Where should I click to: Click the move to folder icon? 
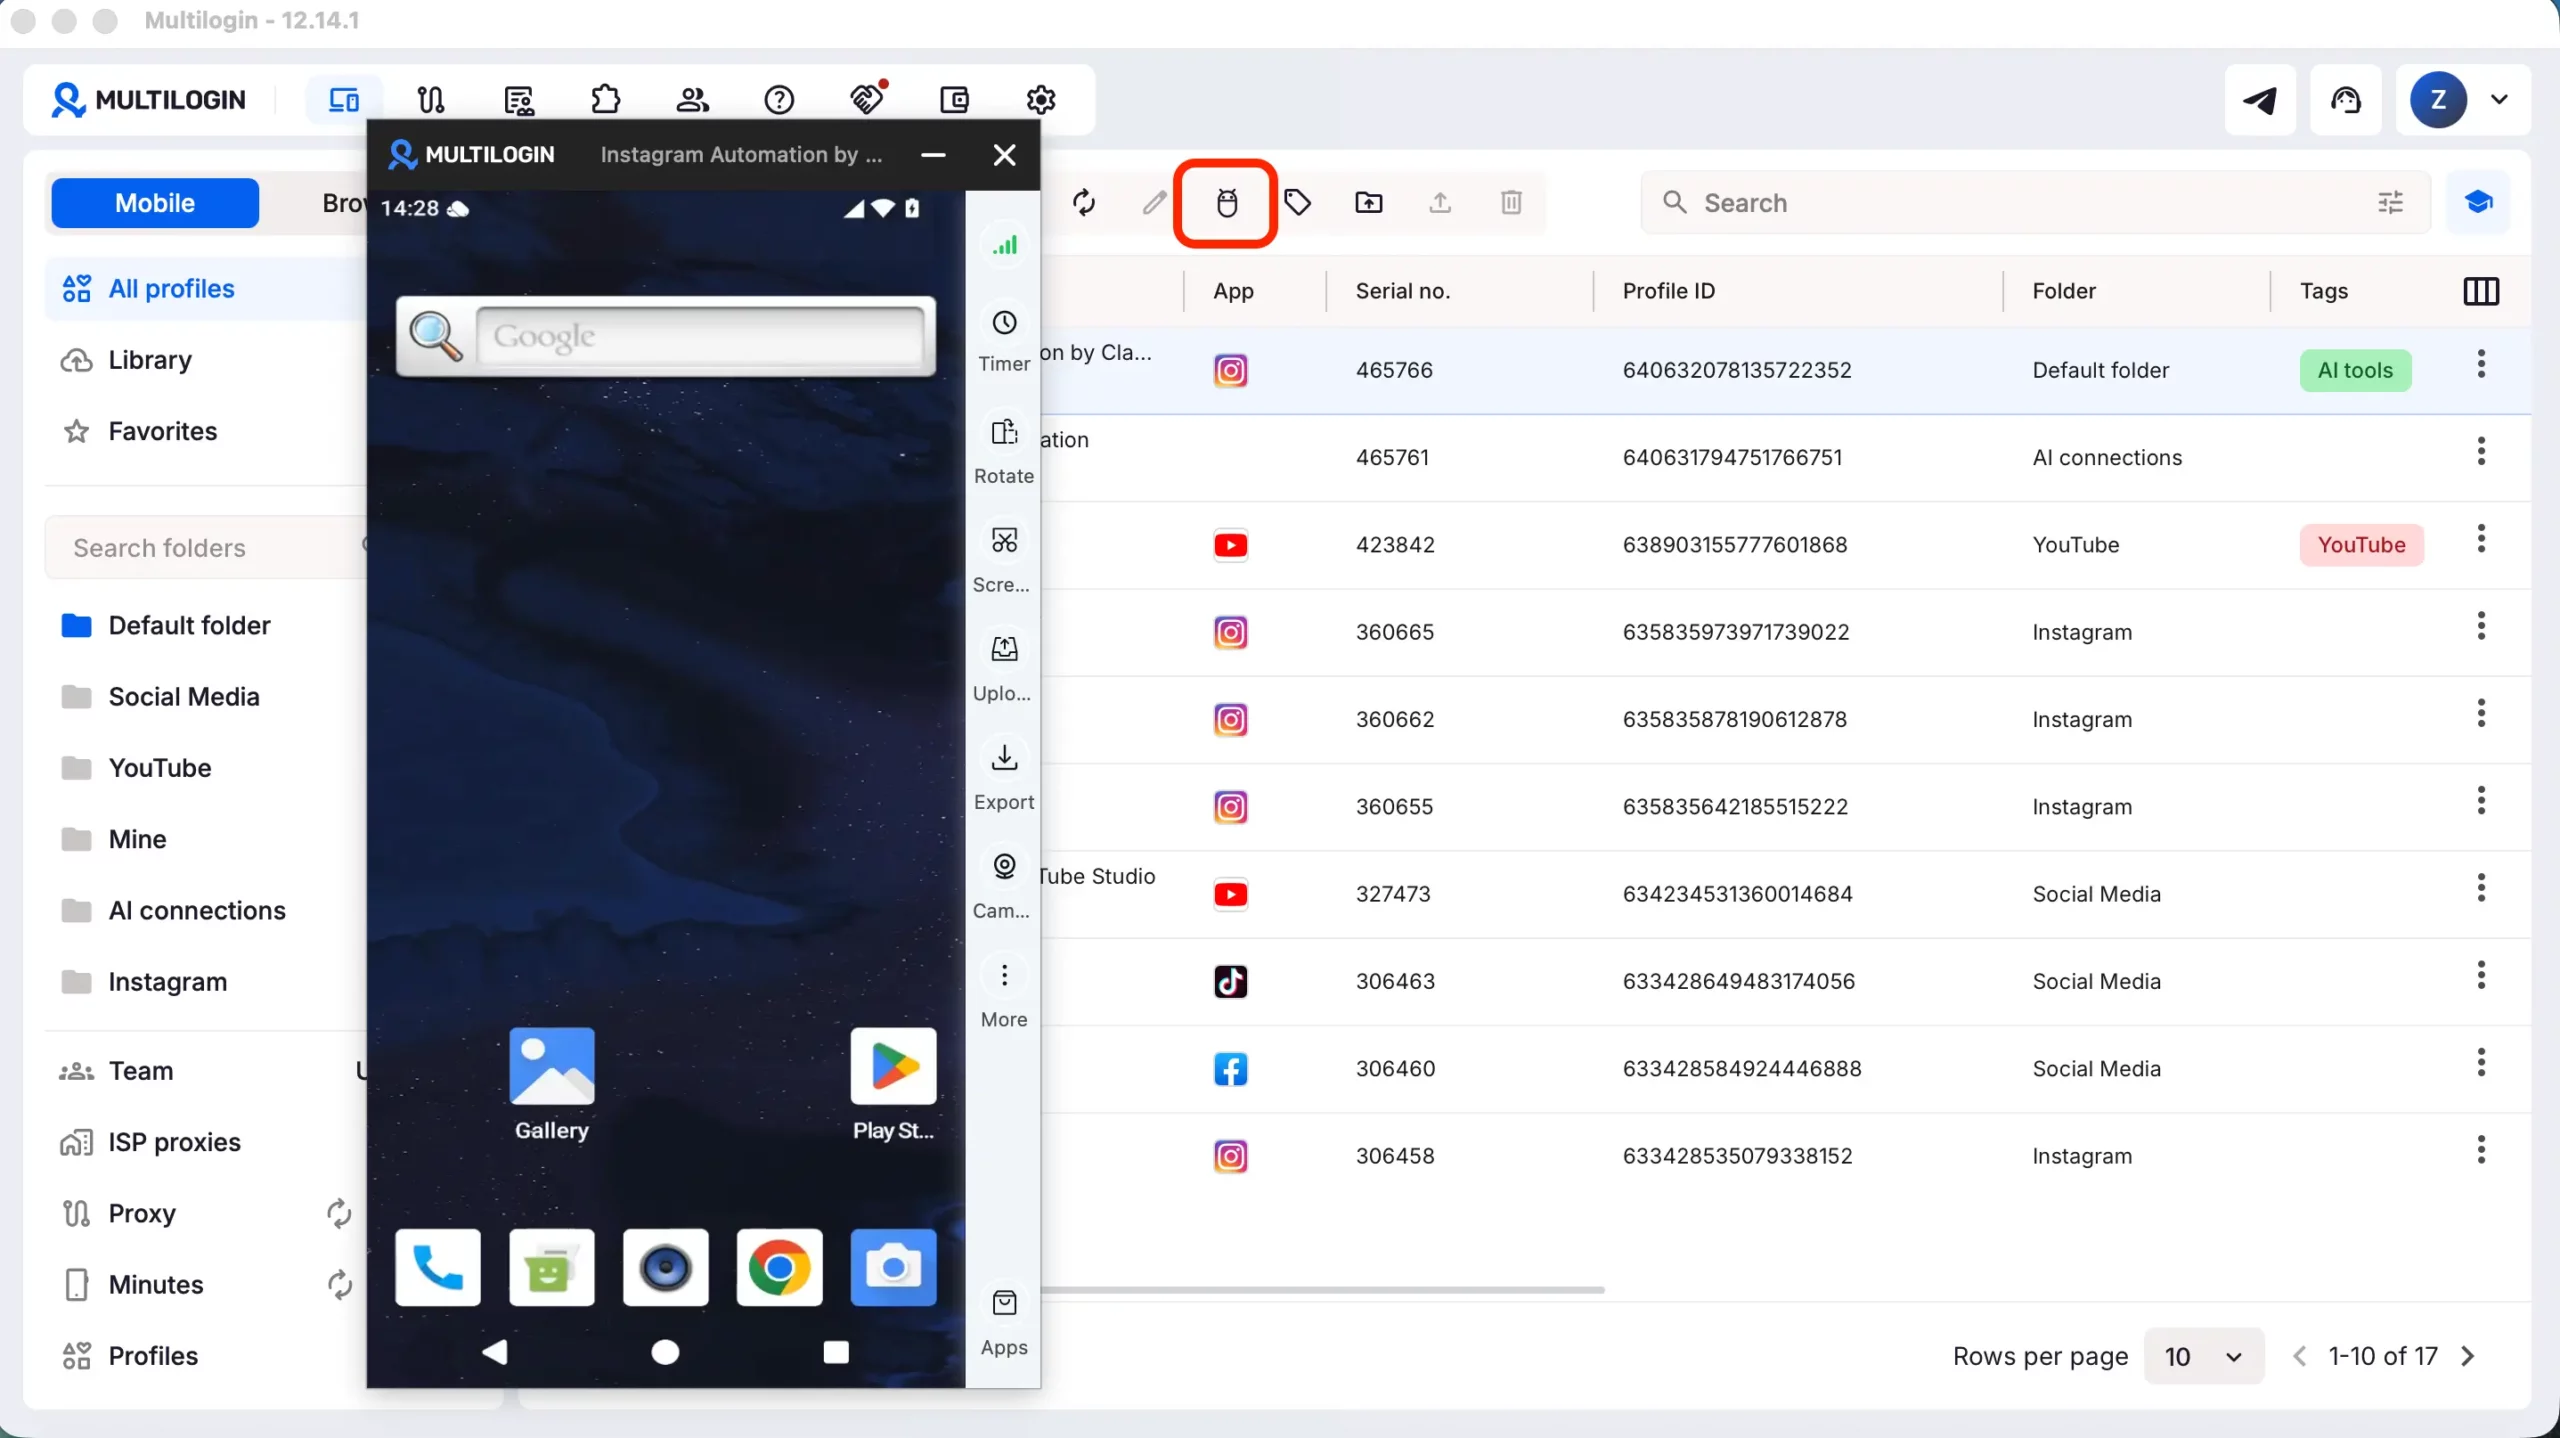tap(1369, 203)
